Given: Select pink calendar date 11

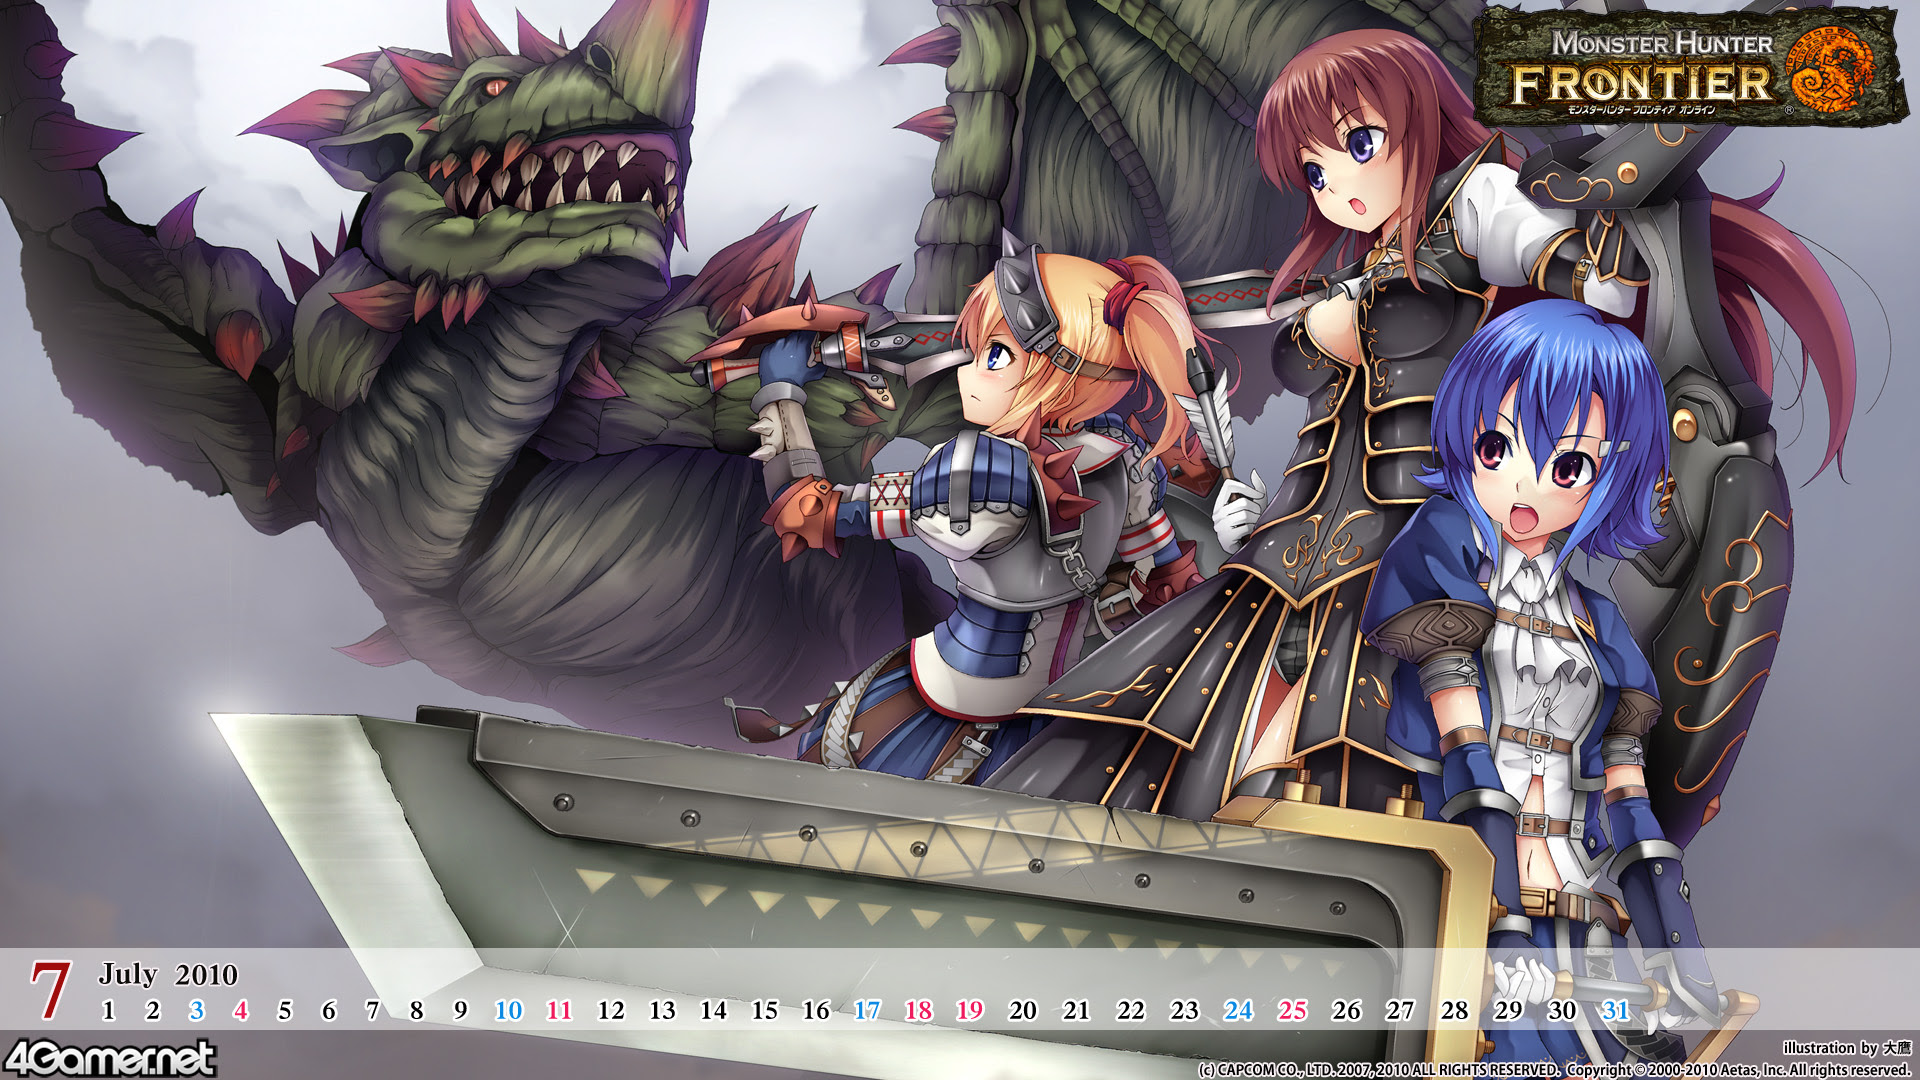Looking at the screenshot, I should click(559, 1010).
